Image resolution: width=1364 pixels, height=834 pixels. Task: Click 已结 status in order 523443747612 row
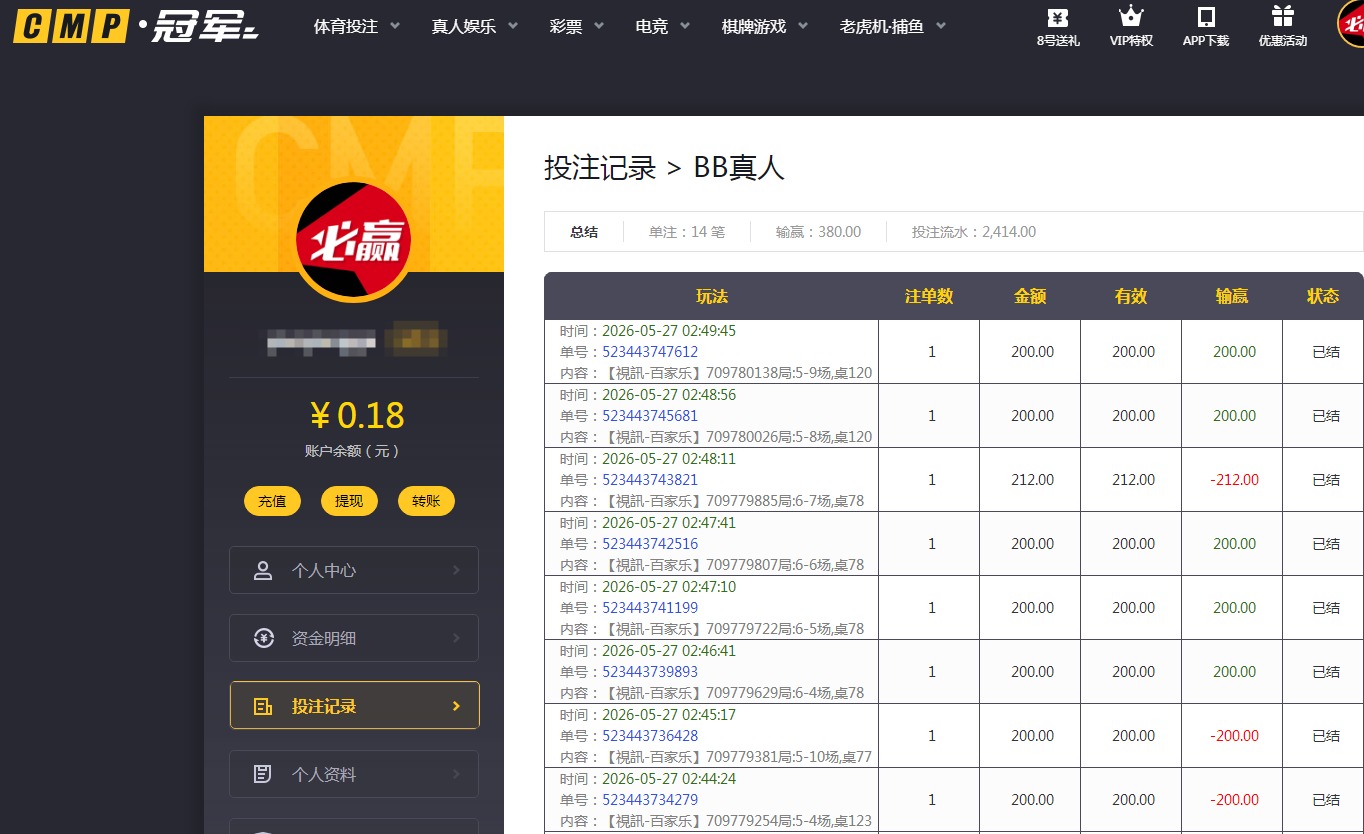click(x=1326, y=352)
